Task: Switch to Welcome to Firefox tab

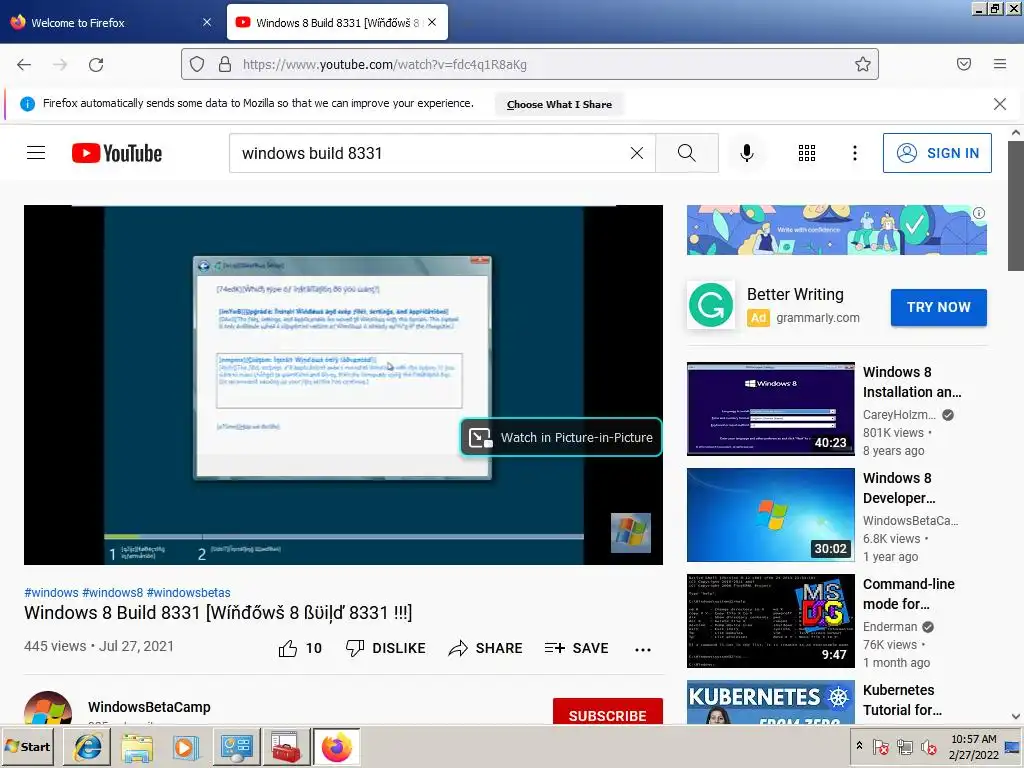Action: click(110, 22)
